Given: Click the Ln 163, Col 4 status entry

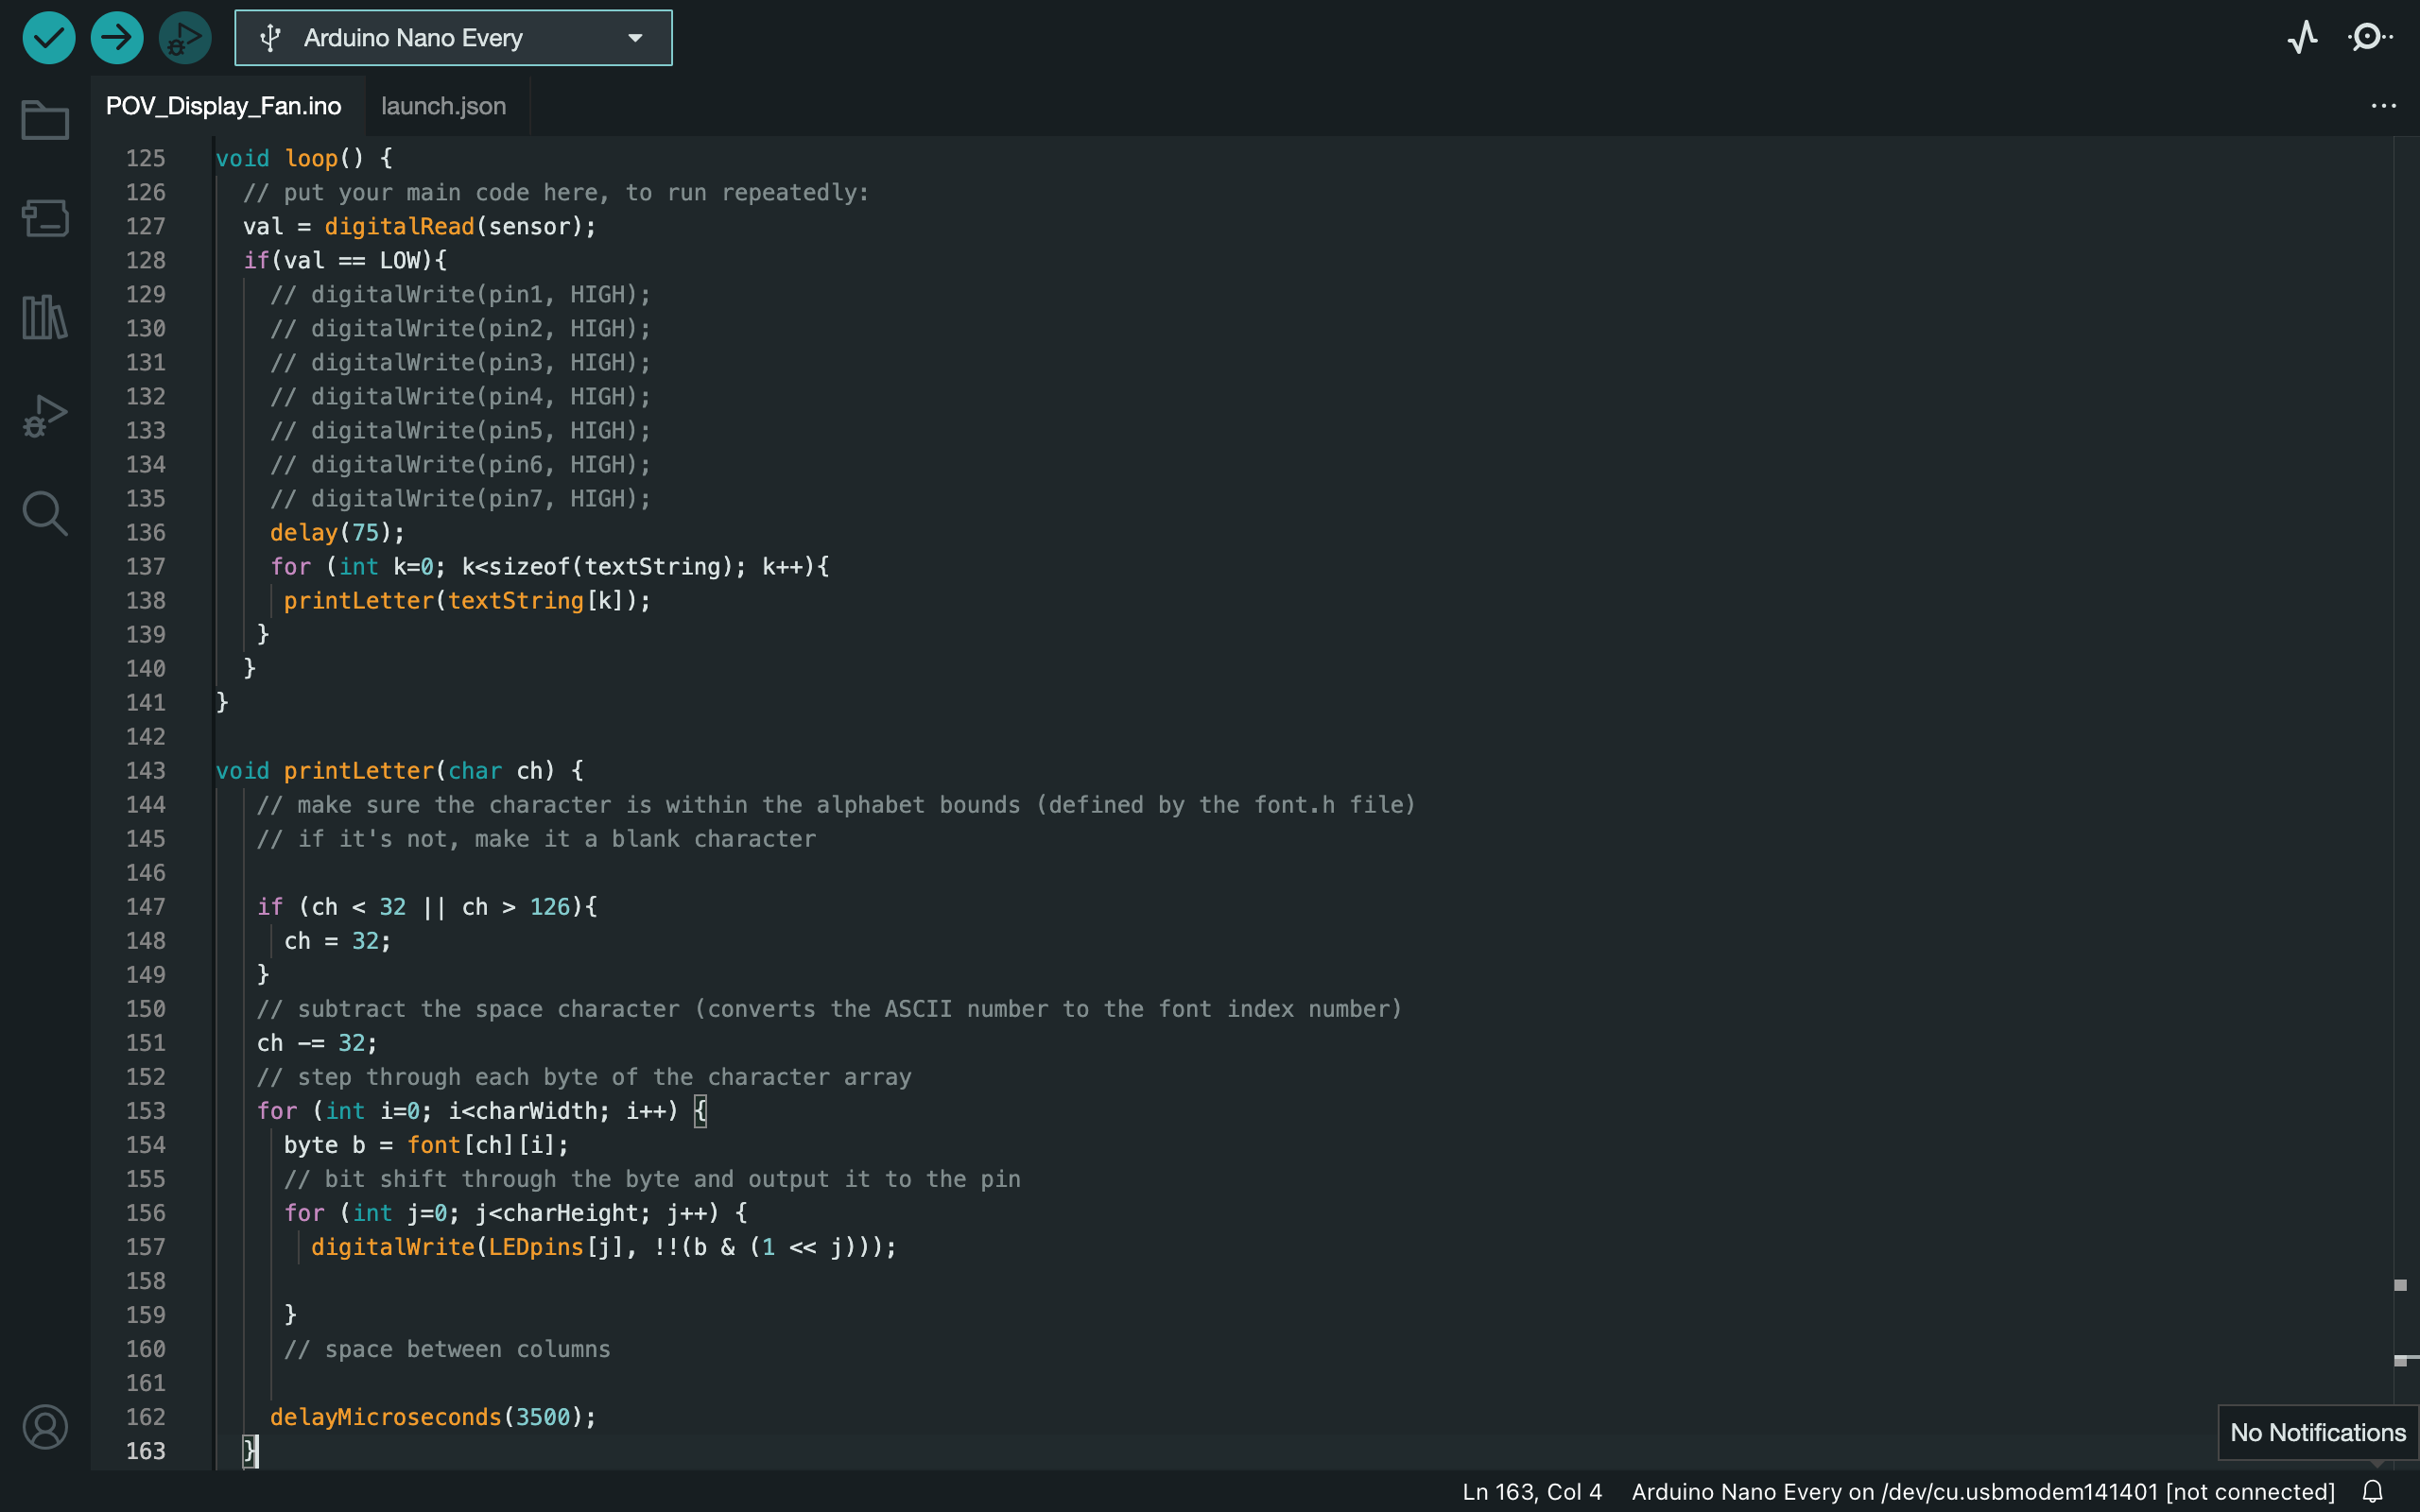Looking at the screenshot, I should 1532,1491.
